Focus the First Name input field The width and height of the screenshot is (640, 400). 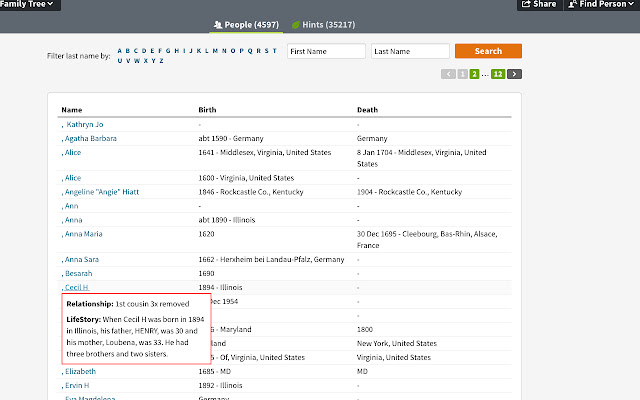(325, 51)
